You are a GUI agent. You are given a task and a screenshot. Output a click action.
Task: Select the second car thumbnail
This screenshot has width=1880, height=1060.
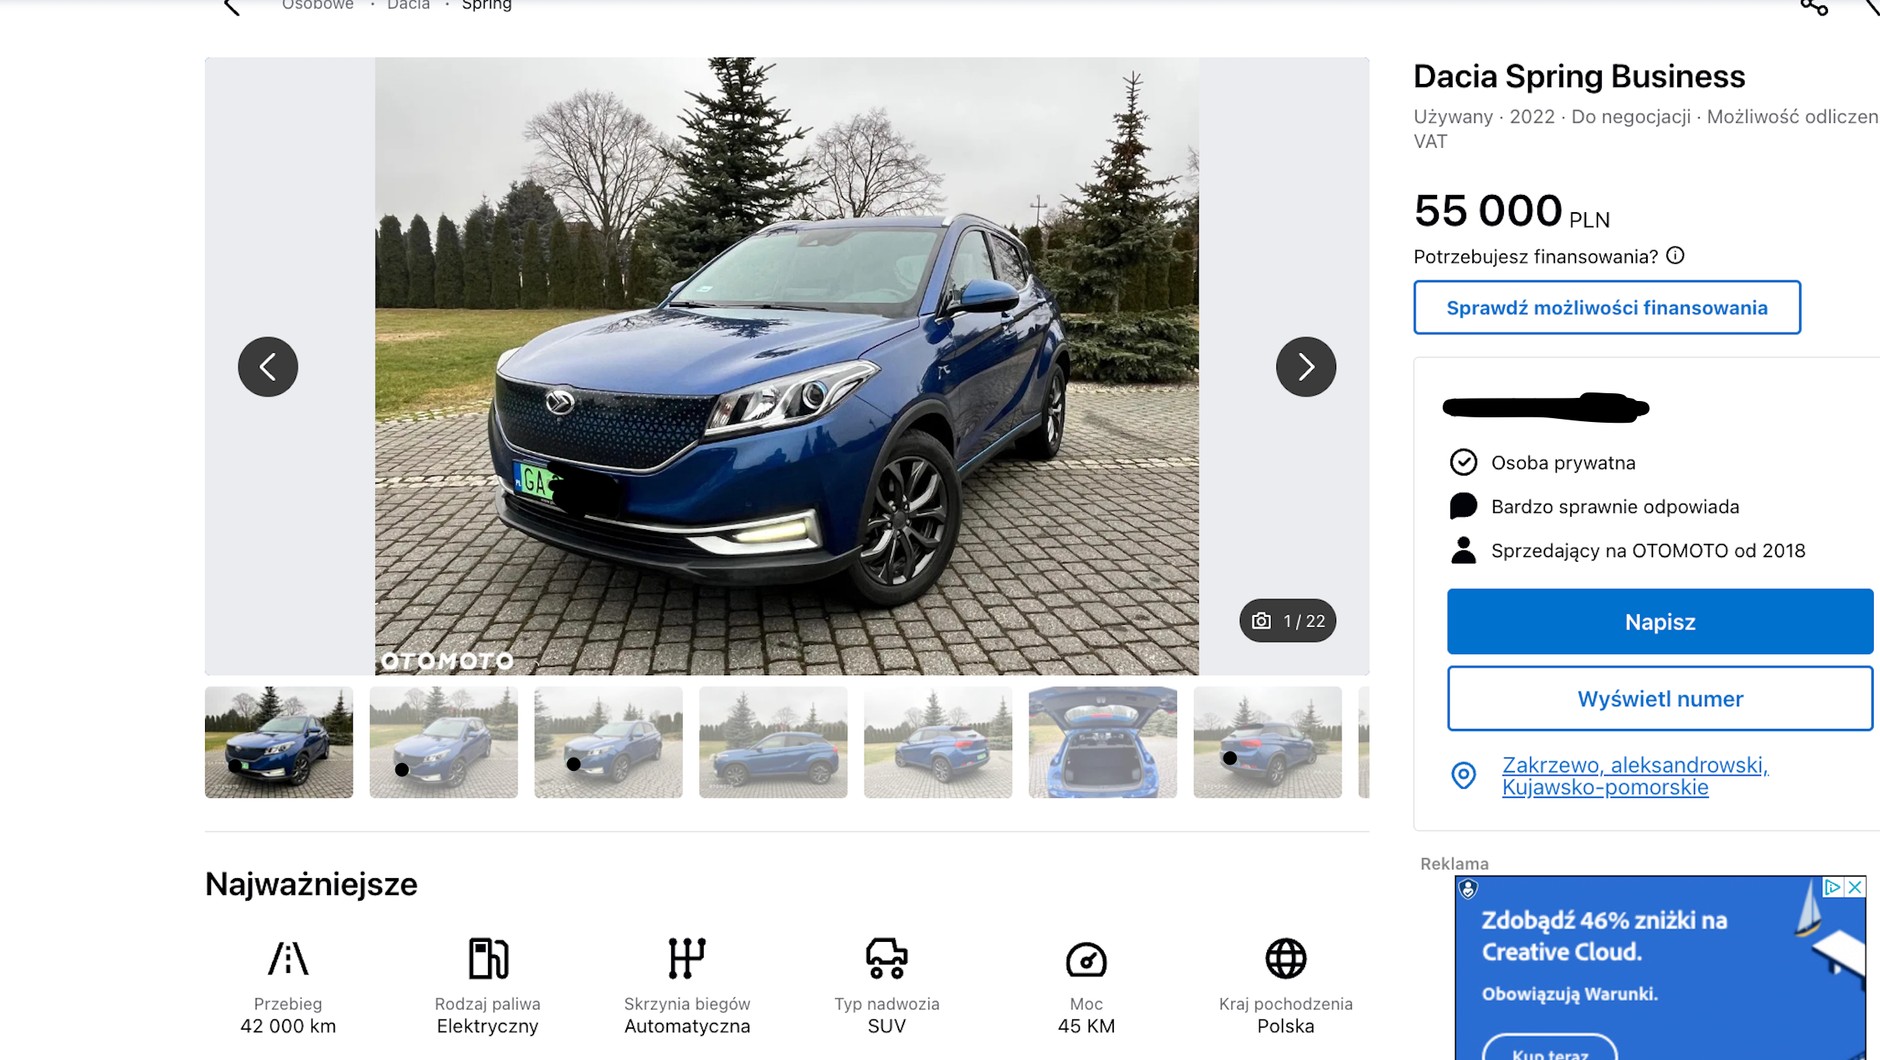444,742
